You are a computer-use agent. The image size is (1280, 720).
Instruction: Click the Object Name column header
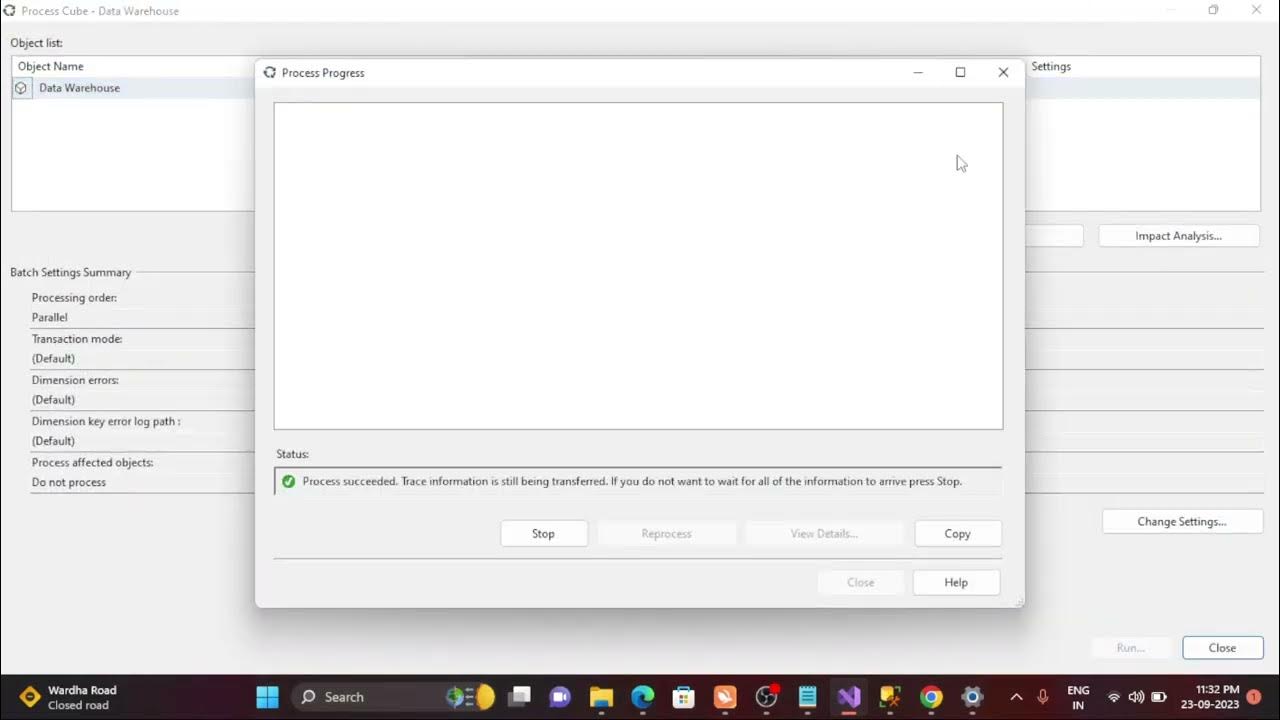pyautogui.click(x=50, y=66)
